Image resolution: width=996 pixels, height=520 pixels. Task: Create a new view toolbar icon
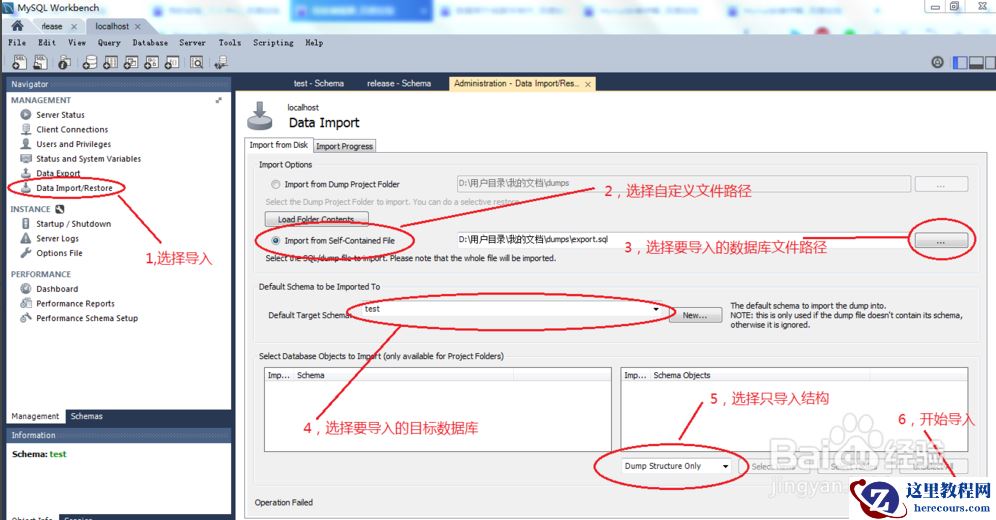tap(131, 62)
